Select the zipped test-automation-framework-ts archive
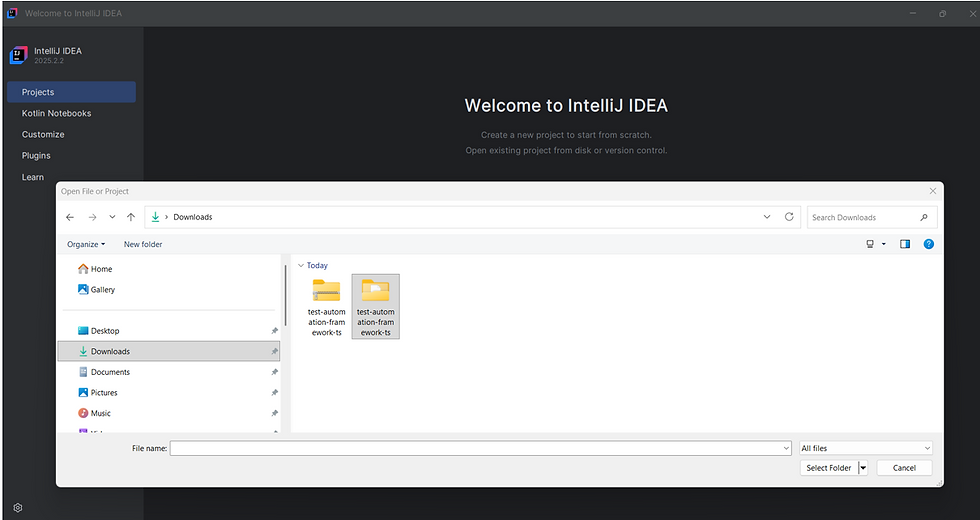The width and height of the screenshot is (980, 520). (326, 308)
